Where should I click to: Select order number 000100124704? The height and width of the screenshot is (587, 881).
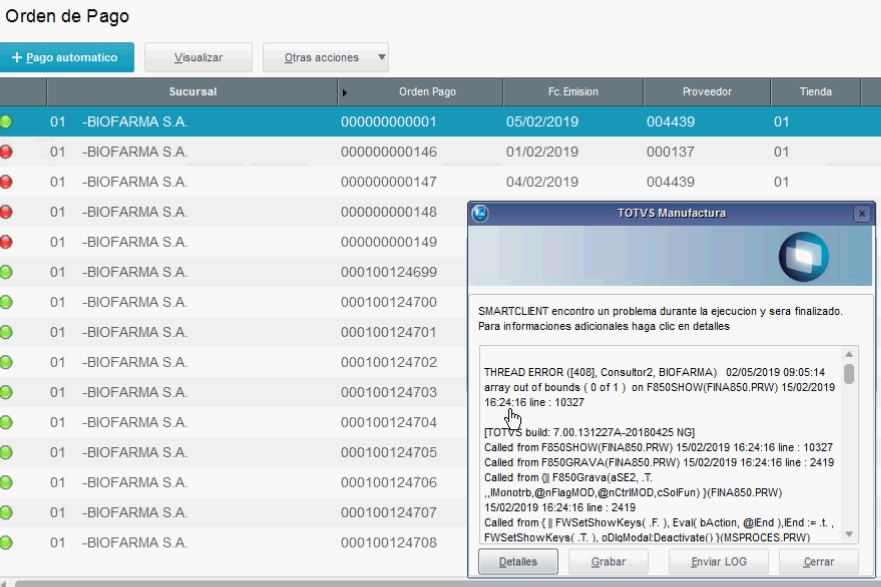coord(388,422)
